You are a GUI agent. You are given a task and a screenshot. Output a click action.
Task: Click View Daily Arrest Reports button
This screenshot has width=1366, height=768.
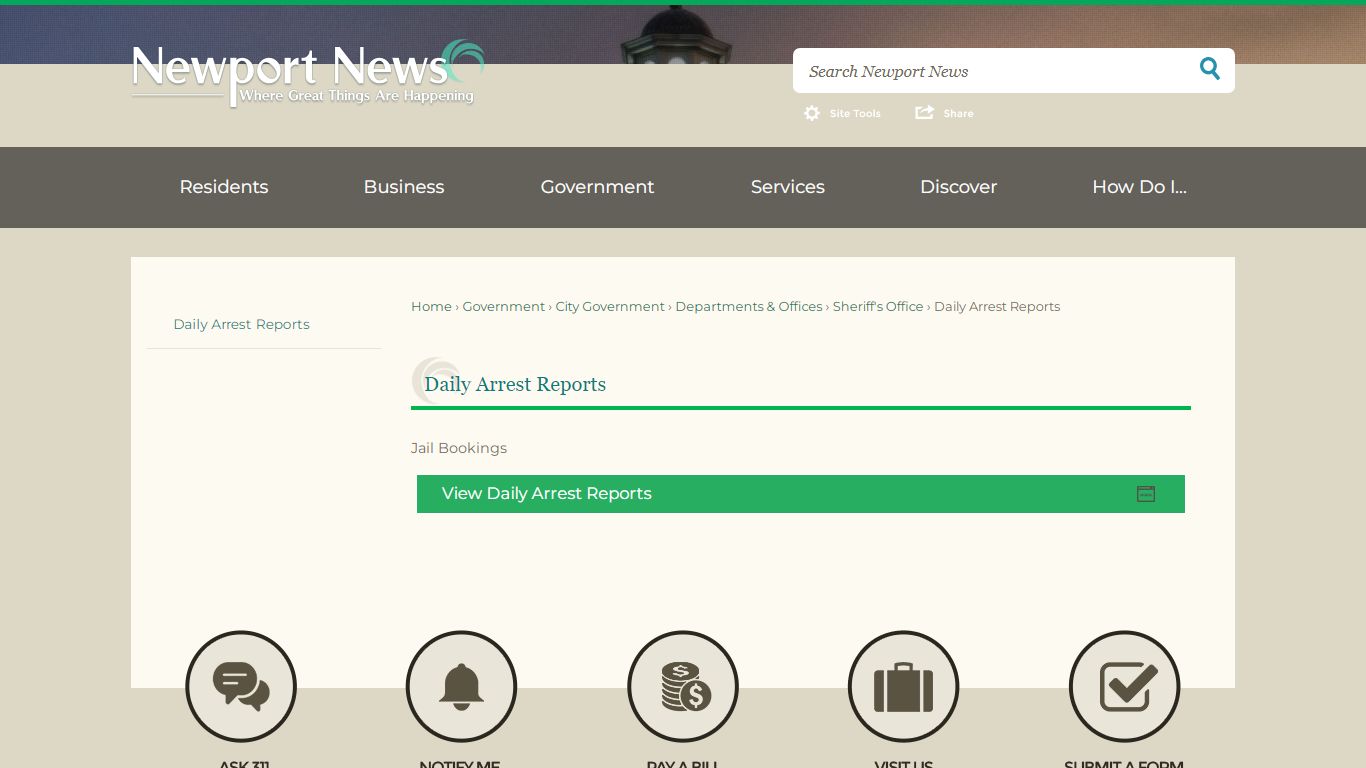[x=801, y=494]
